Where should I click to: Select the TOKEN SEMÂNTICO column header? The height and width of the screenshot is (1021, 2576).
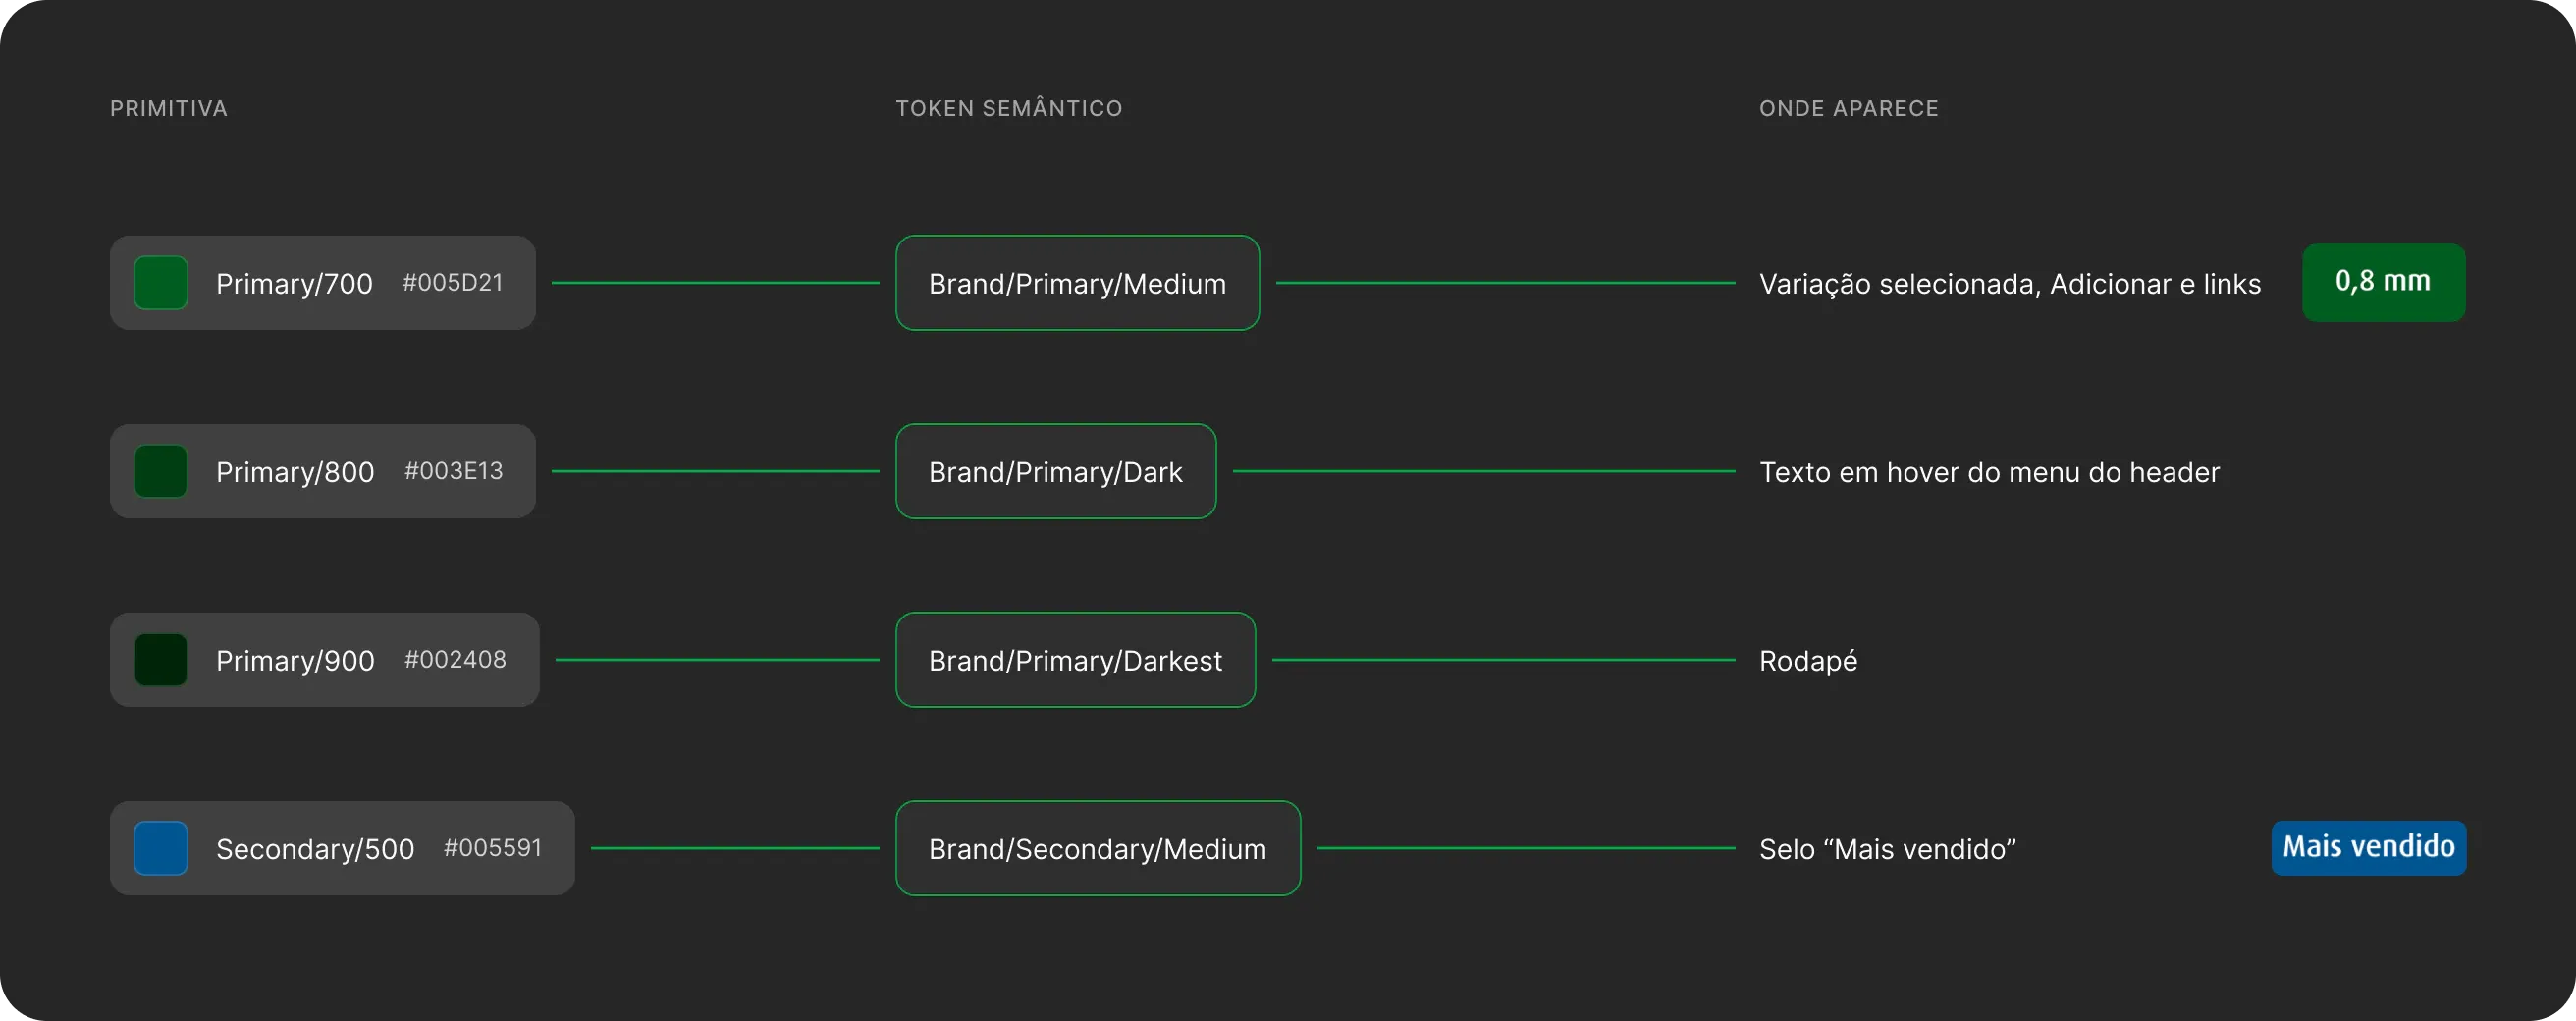click(1009, 108)
